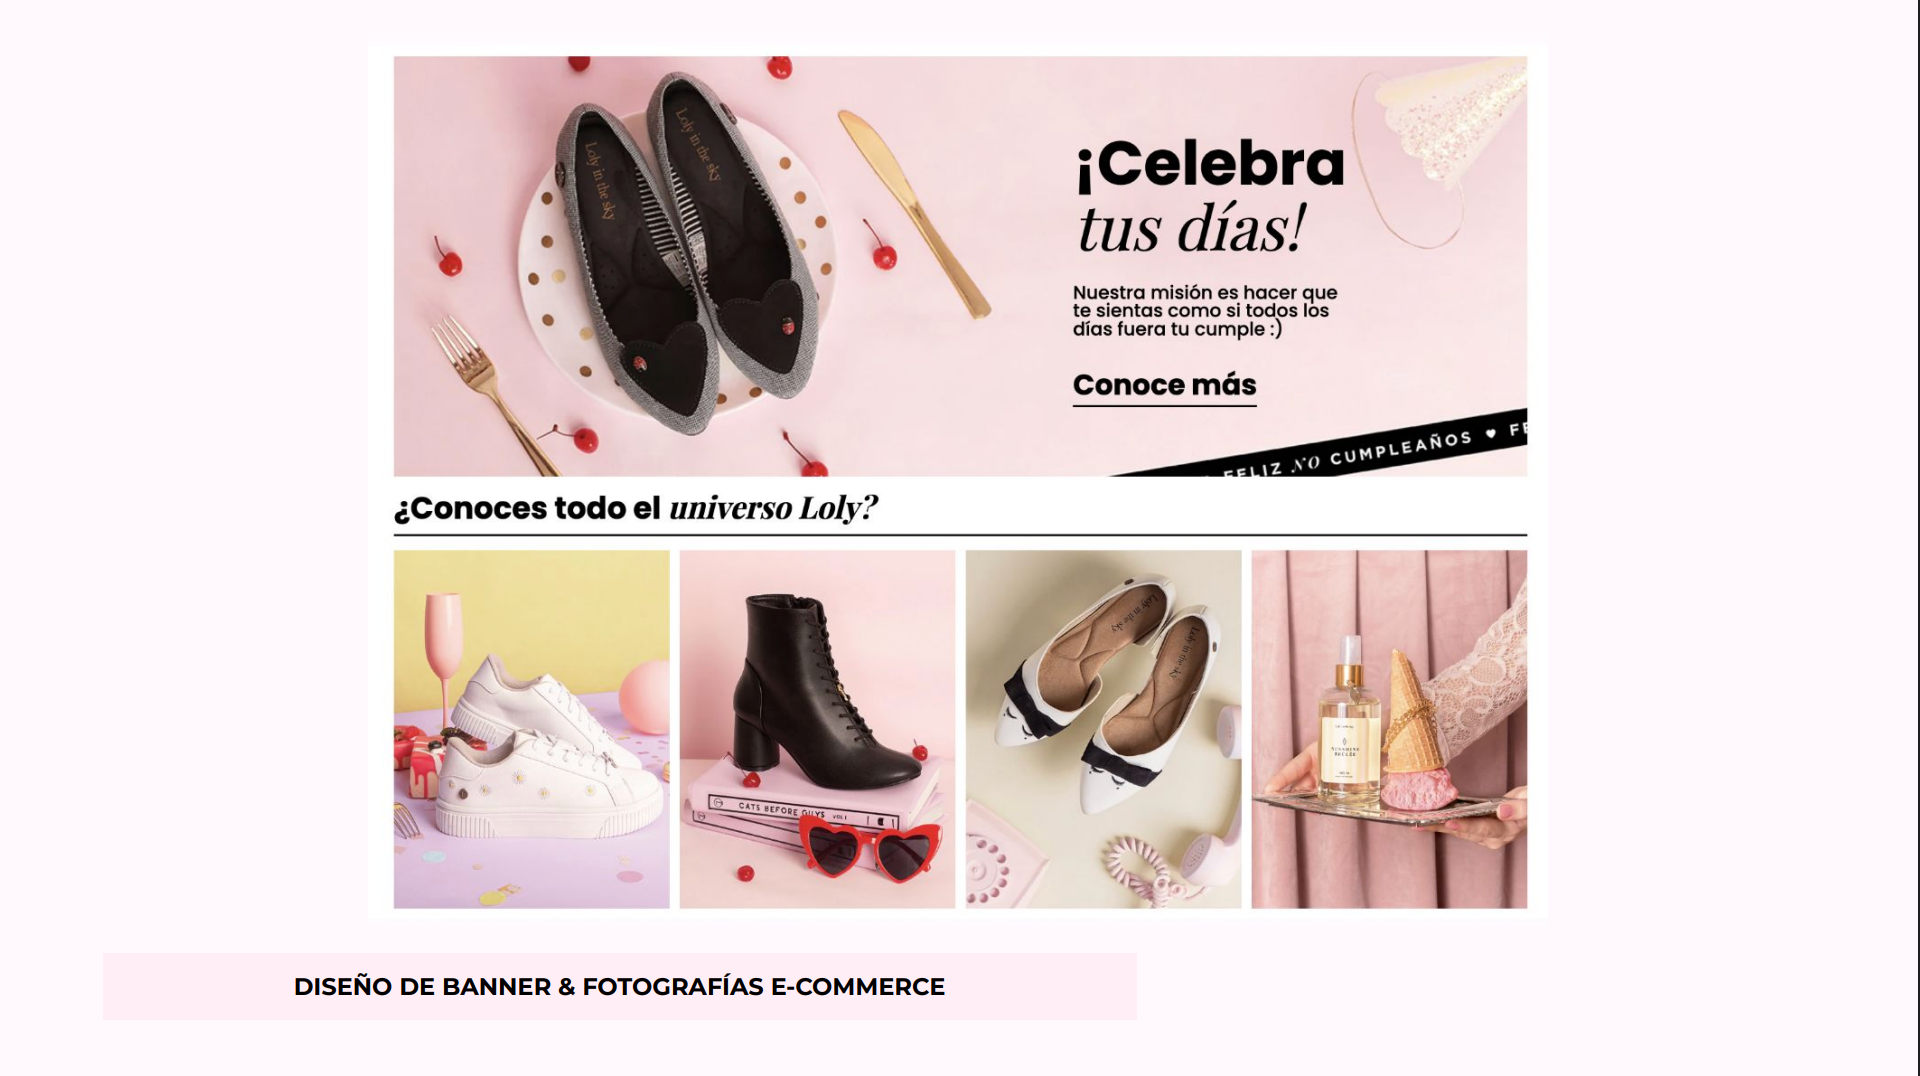Click the "¿Conoces todo el universo Loly?" heading

click(x=635, y=508)
